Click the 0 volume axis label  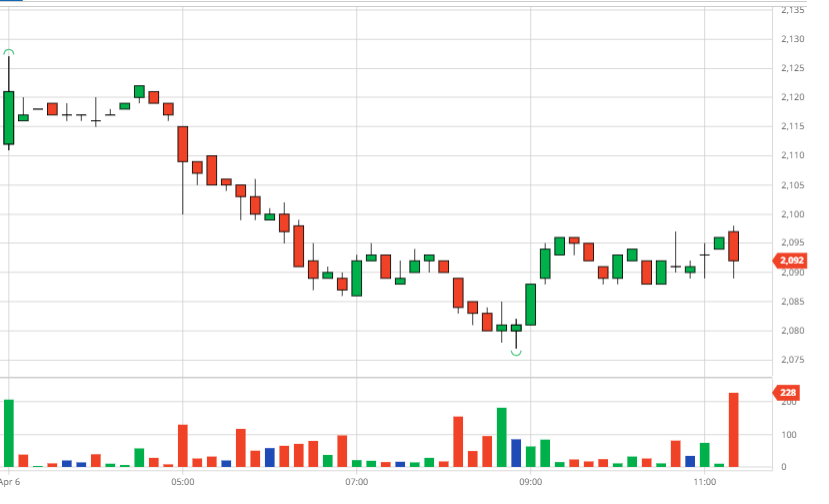784,467
